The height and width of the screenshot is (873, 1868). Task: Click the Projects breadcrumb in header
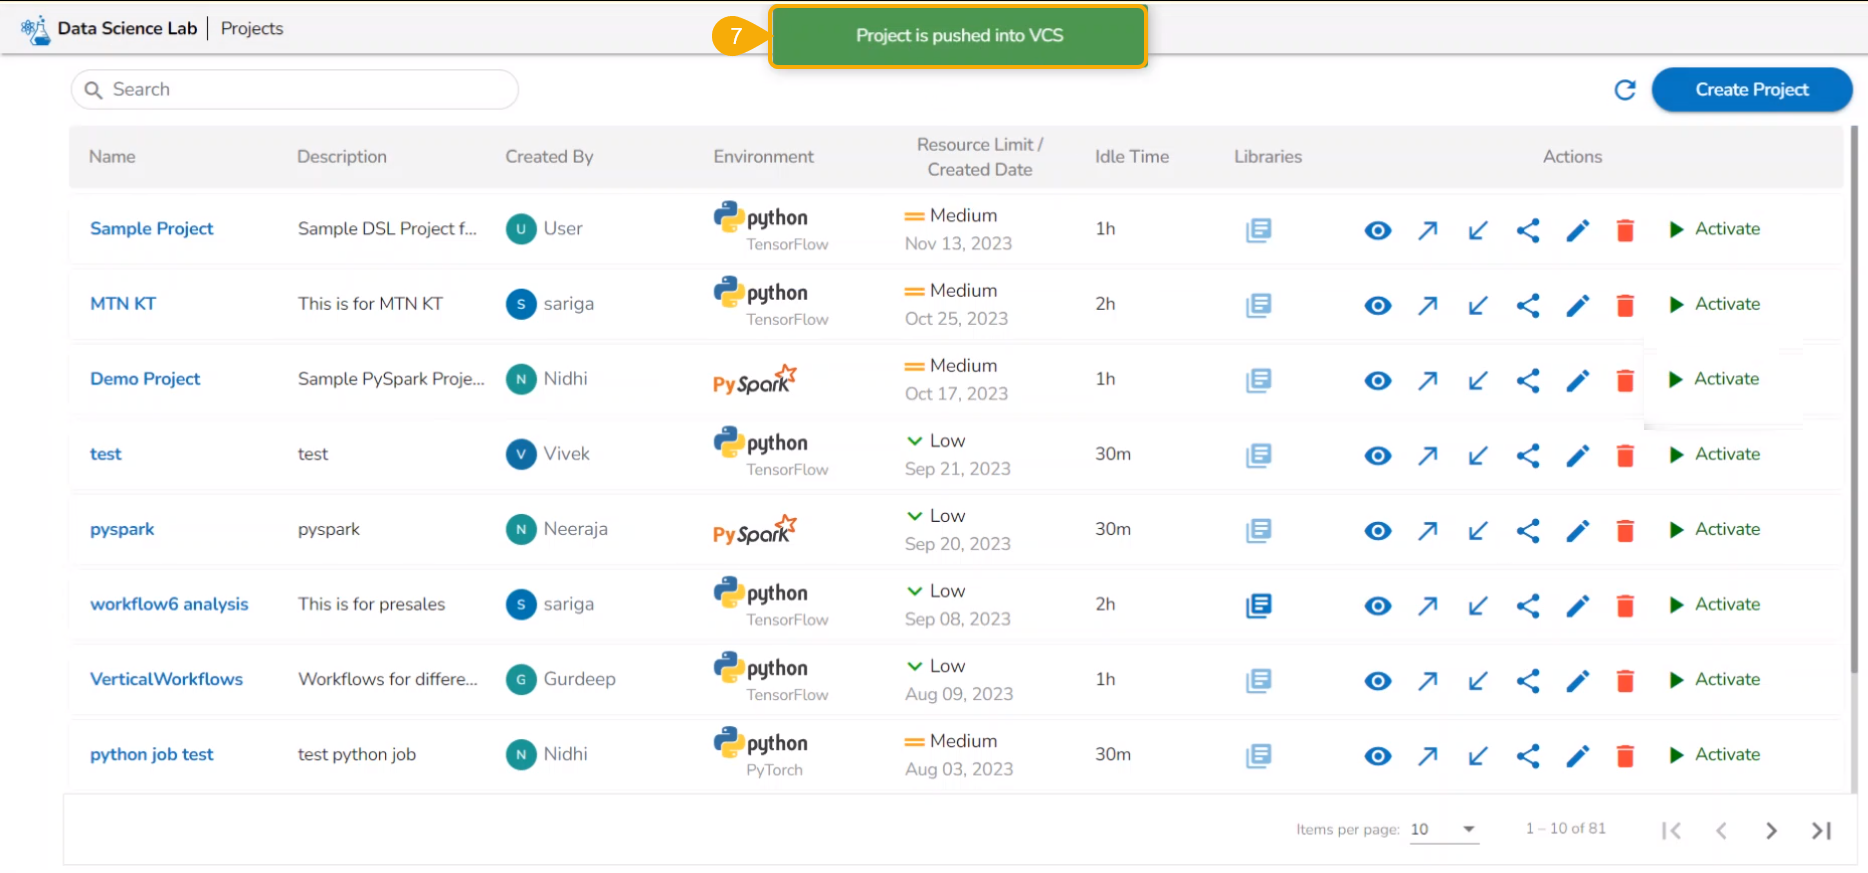coord(252,28)
